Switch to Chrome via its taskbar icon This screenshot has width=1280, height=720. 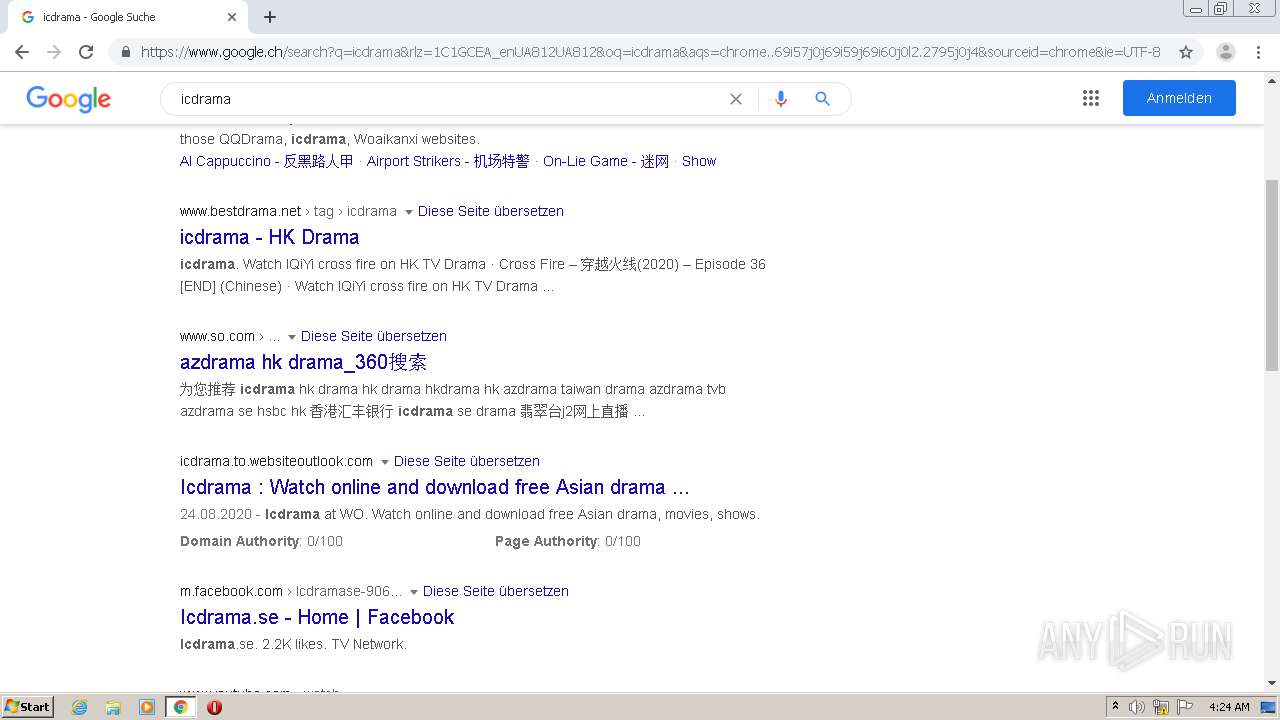pos(180,707)
